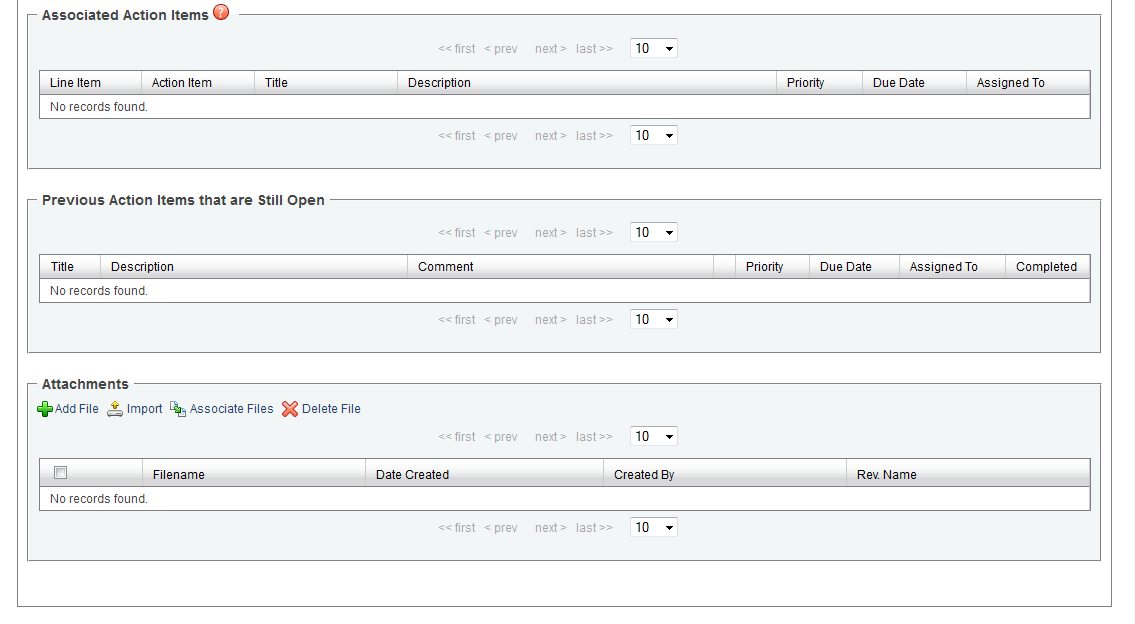The height and width of the screenshot is (624, 1135).
Task: Click 'Previous Action Items that are Still Open' heading
Action: 183,200
